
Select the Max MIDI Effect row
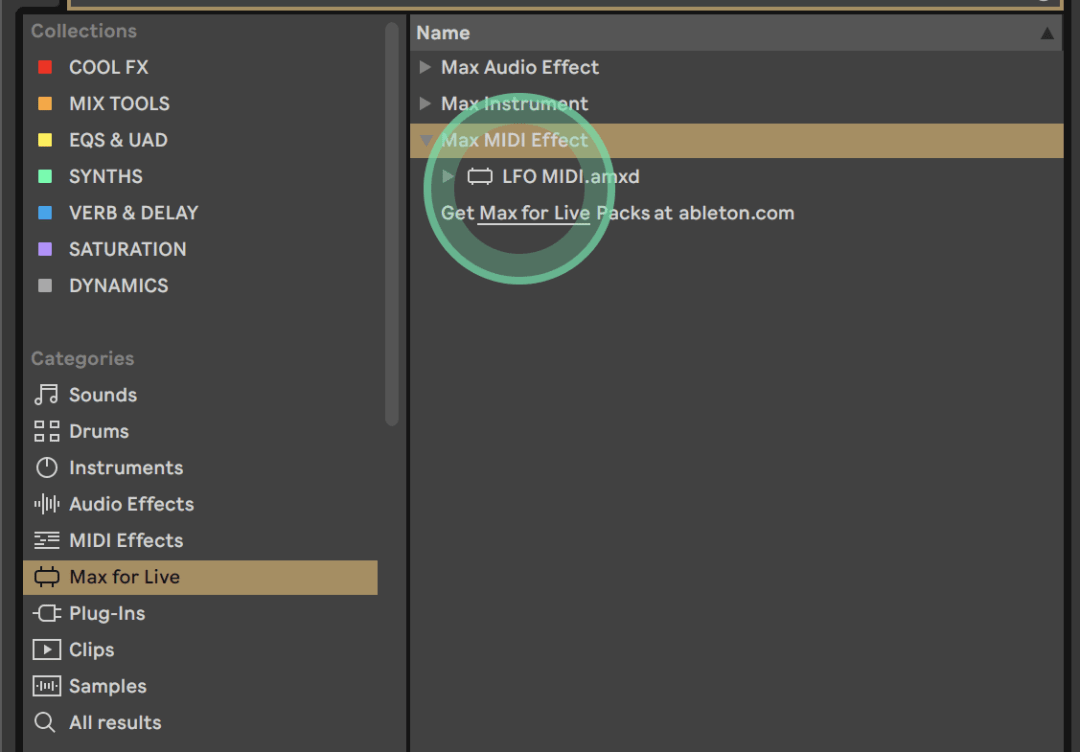pyautogui.click(x=736, y=140)
